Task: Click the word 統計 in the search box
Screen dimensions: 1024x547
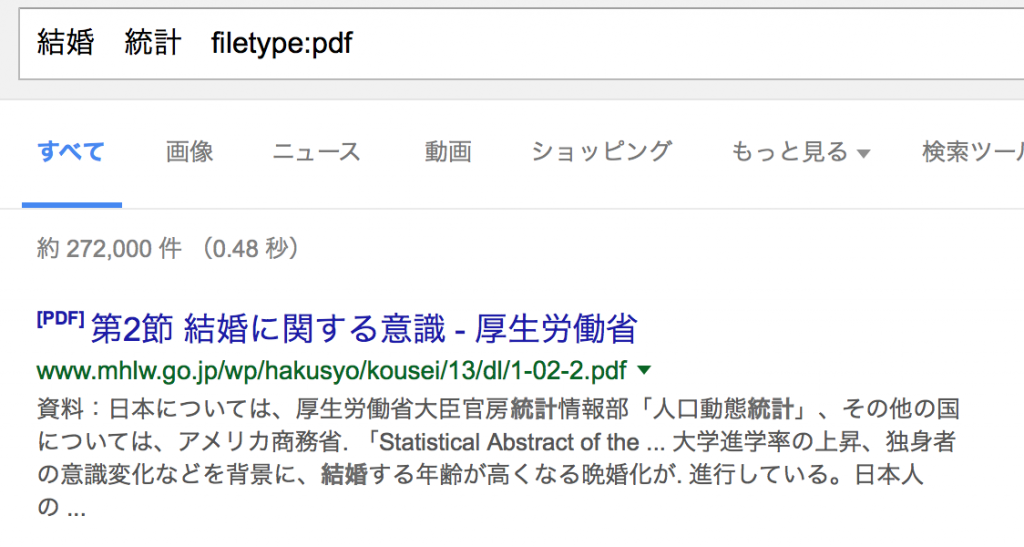Action: (x=153, y=44)
